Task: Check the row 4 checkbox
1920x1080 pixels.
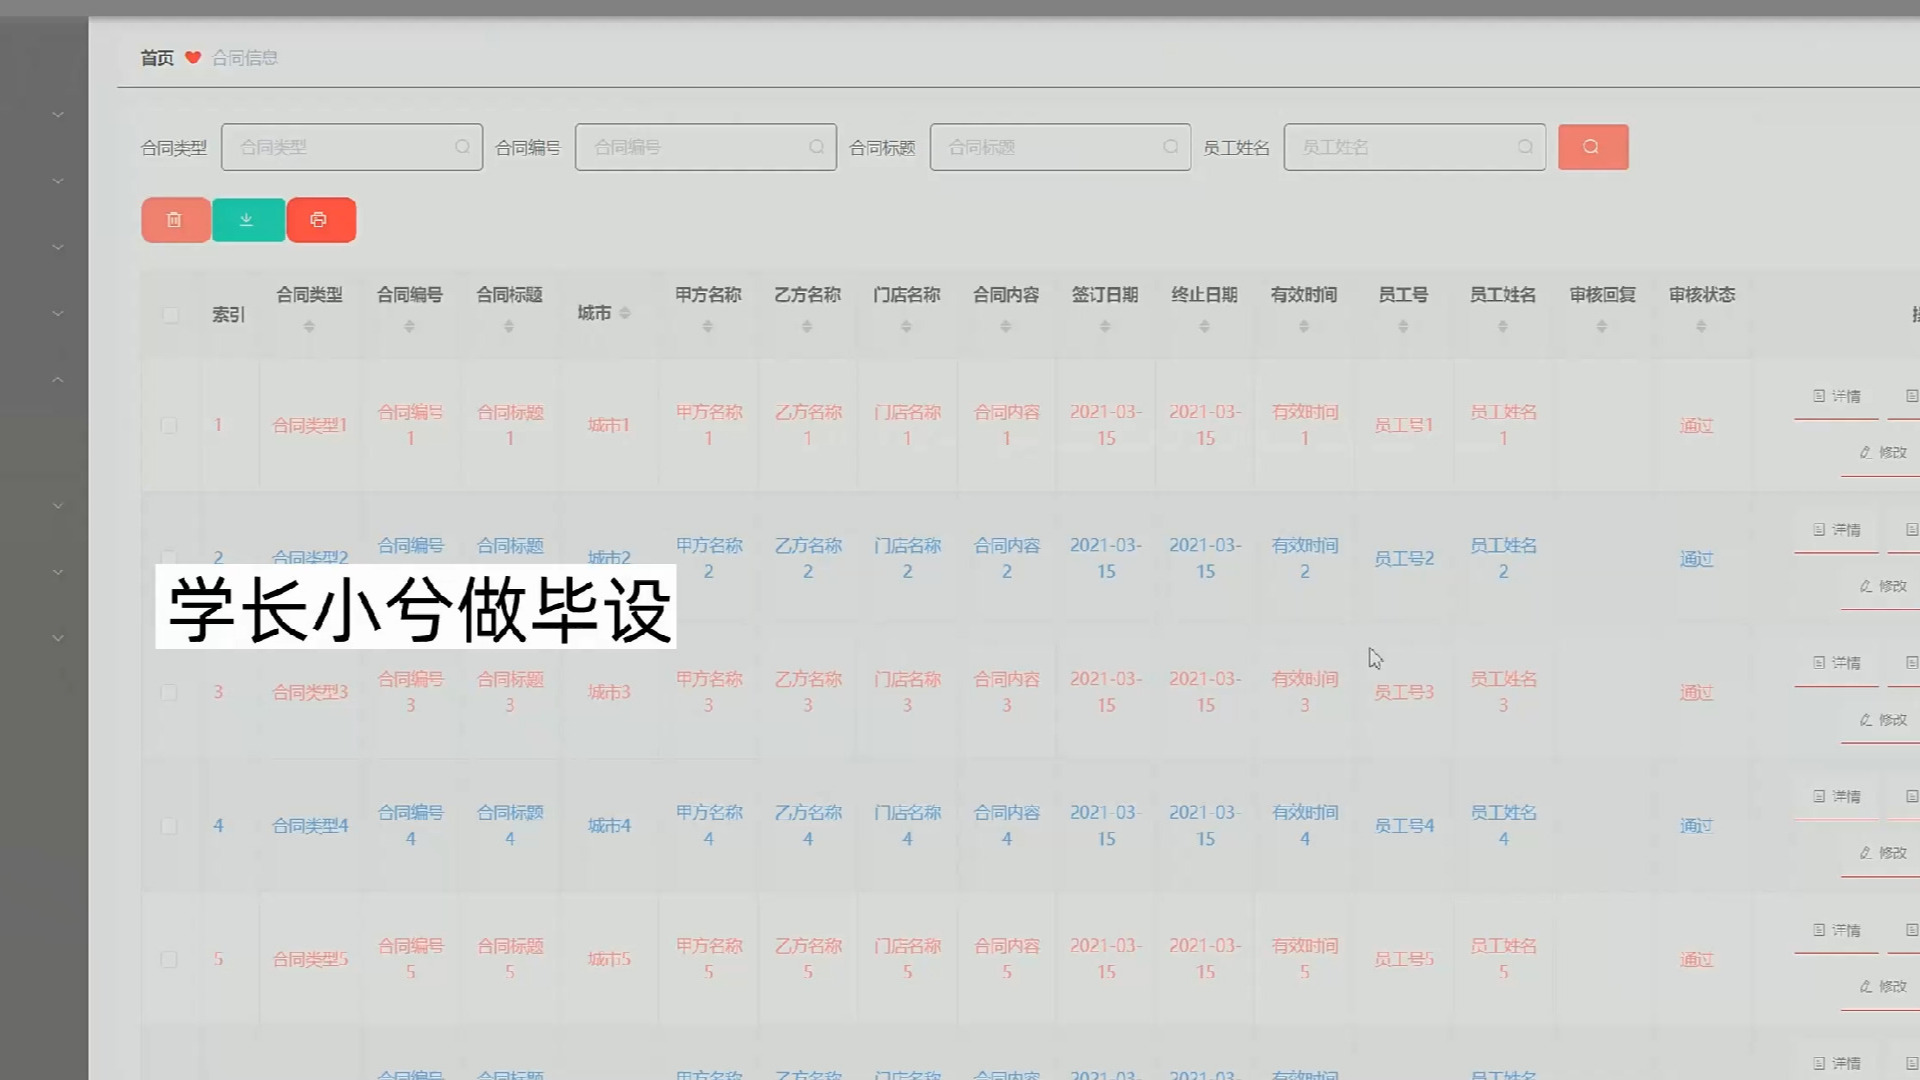Action: (x=169, y=826)
